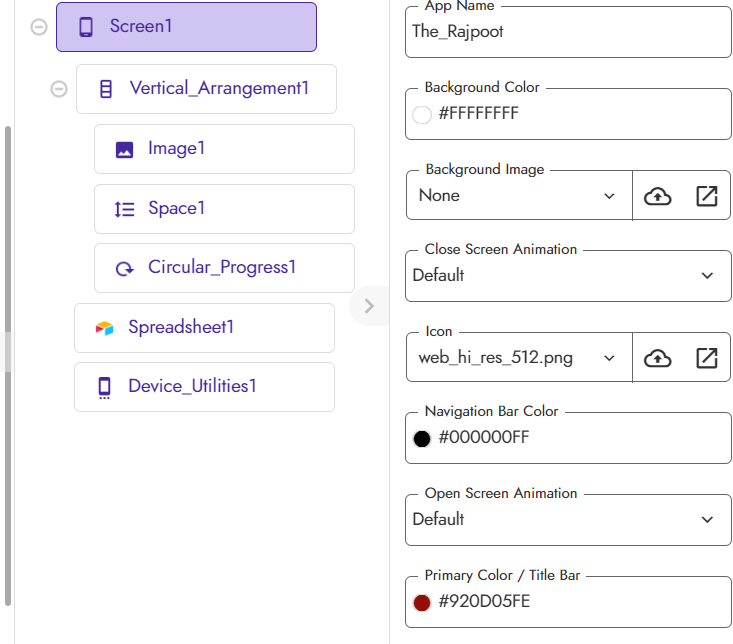This screenshot has width=733, height=644.
Task: Collapse the Vertical_Arrangement1 node
Action: (59, 89)
